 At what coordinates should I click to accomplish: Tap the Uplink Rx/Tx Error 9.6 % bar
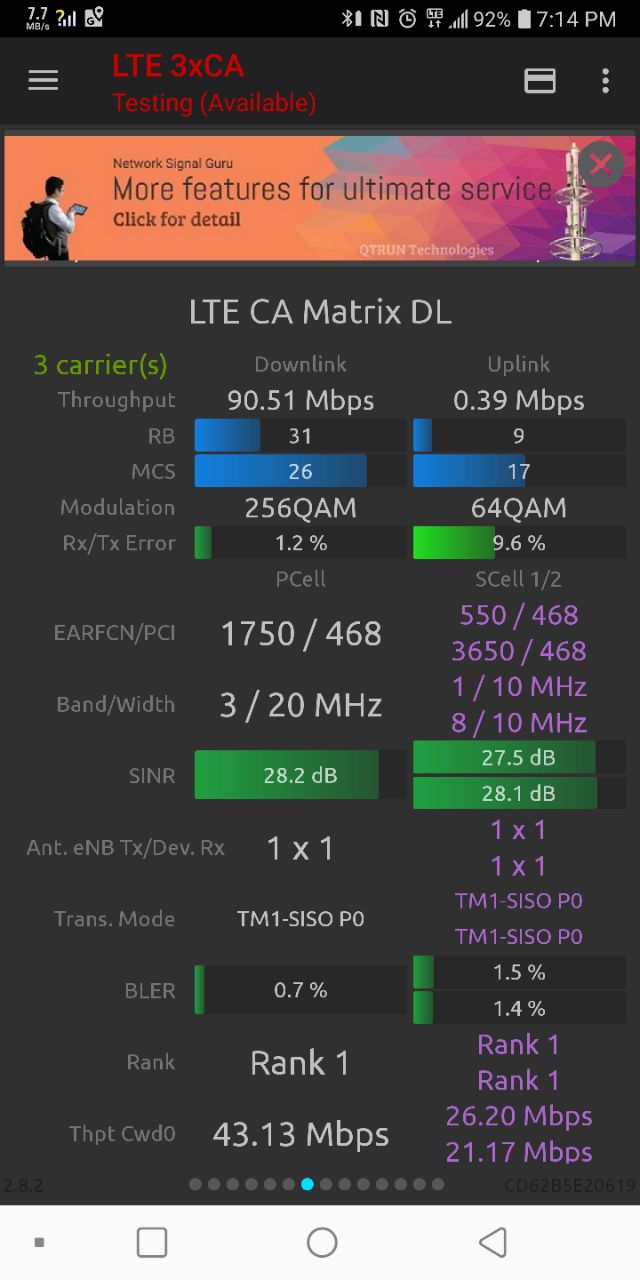(x=519, y=543)
